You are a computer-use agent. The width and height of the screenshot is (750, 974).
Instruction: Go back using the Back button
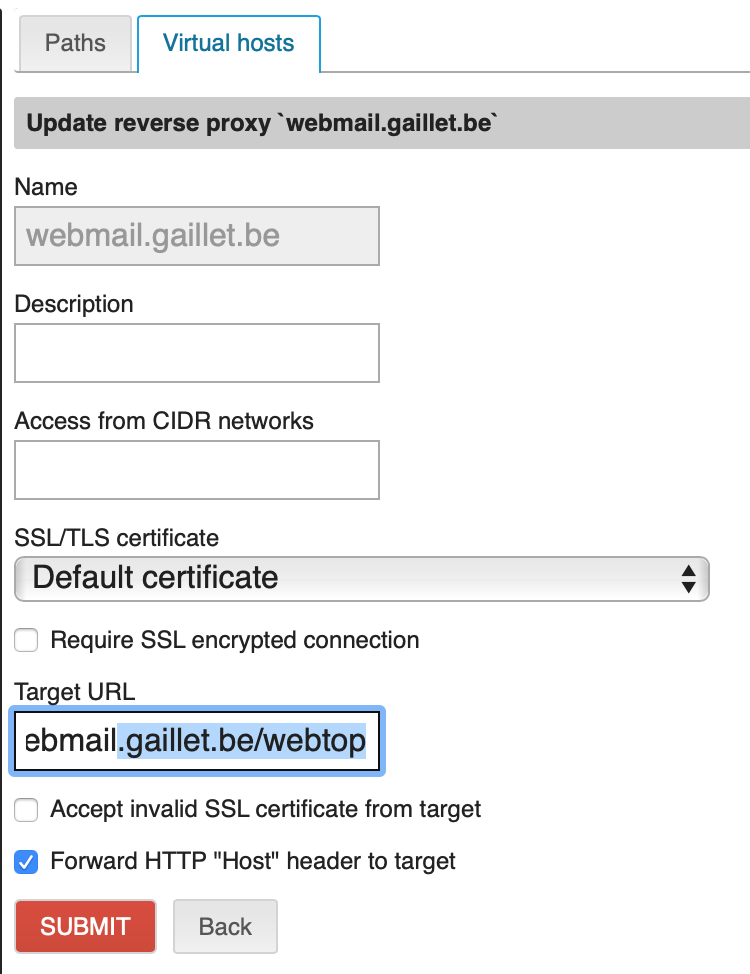pyautogui.click(x=225, y=926)
